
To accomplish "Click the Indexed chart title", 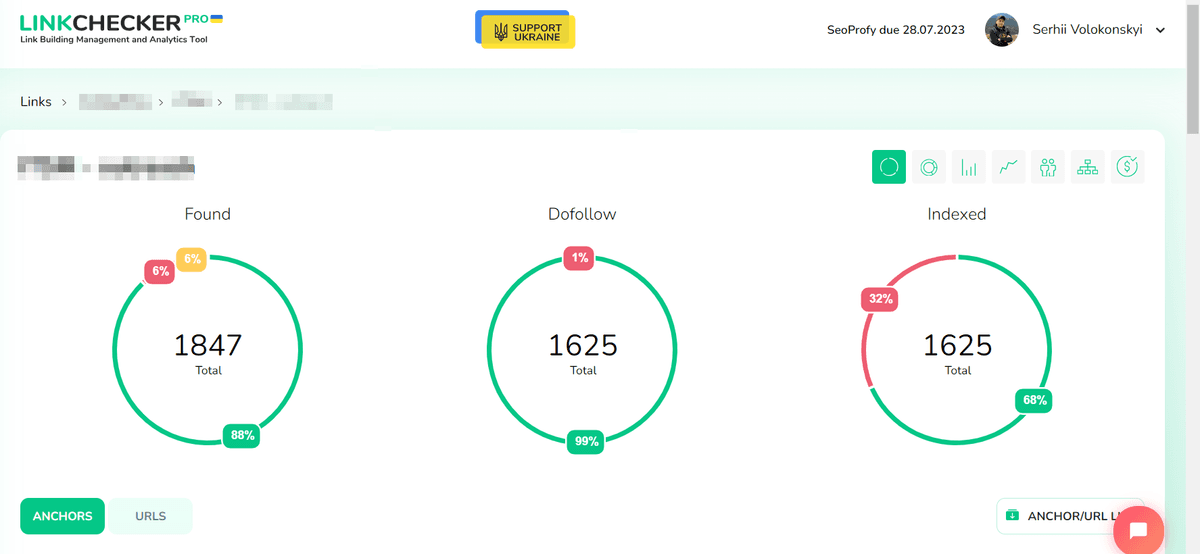I will point(957,214).
